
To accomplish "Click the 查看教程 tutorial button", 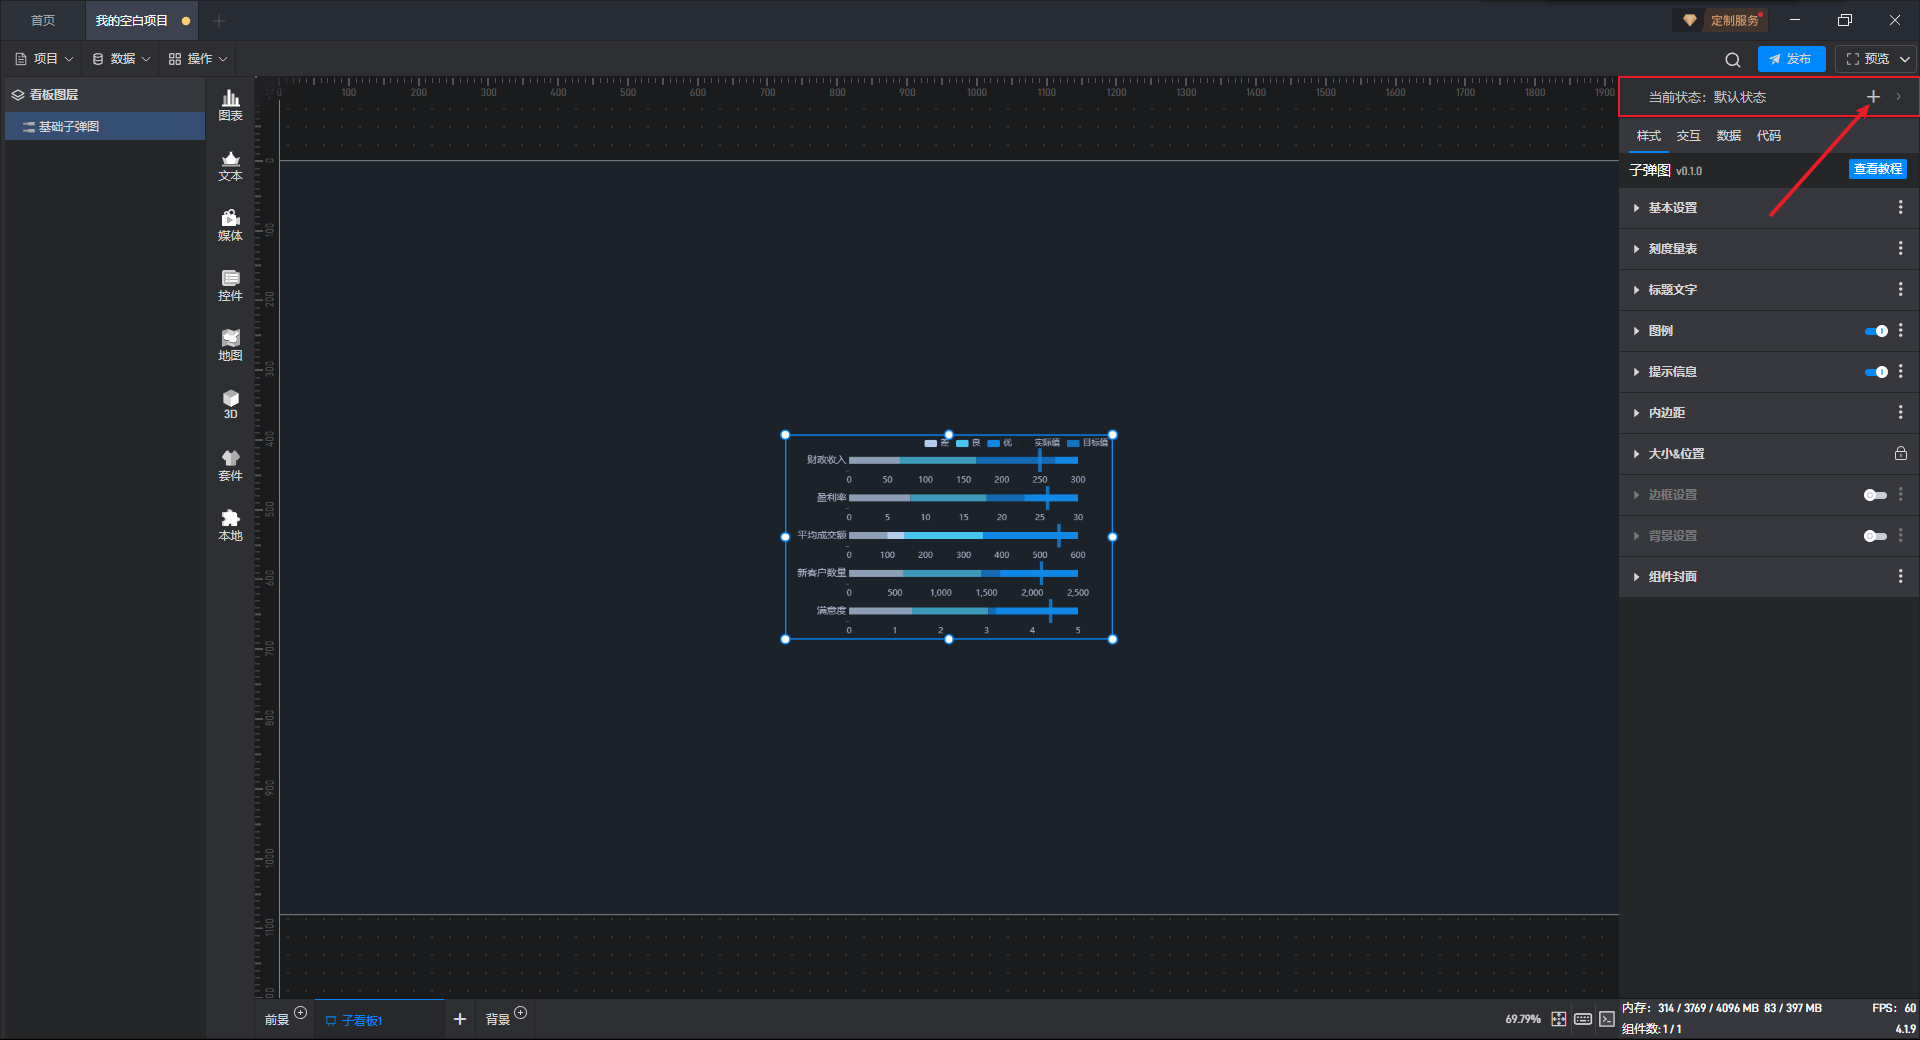I will 1877,170.
